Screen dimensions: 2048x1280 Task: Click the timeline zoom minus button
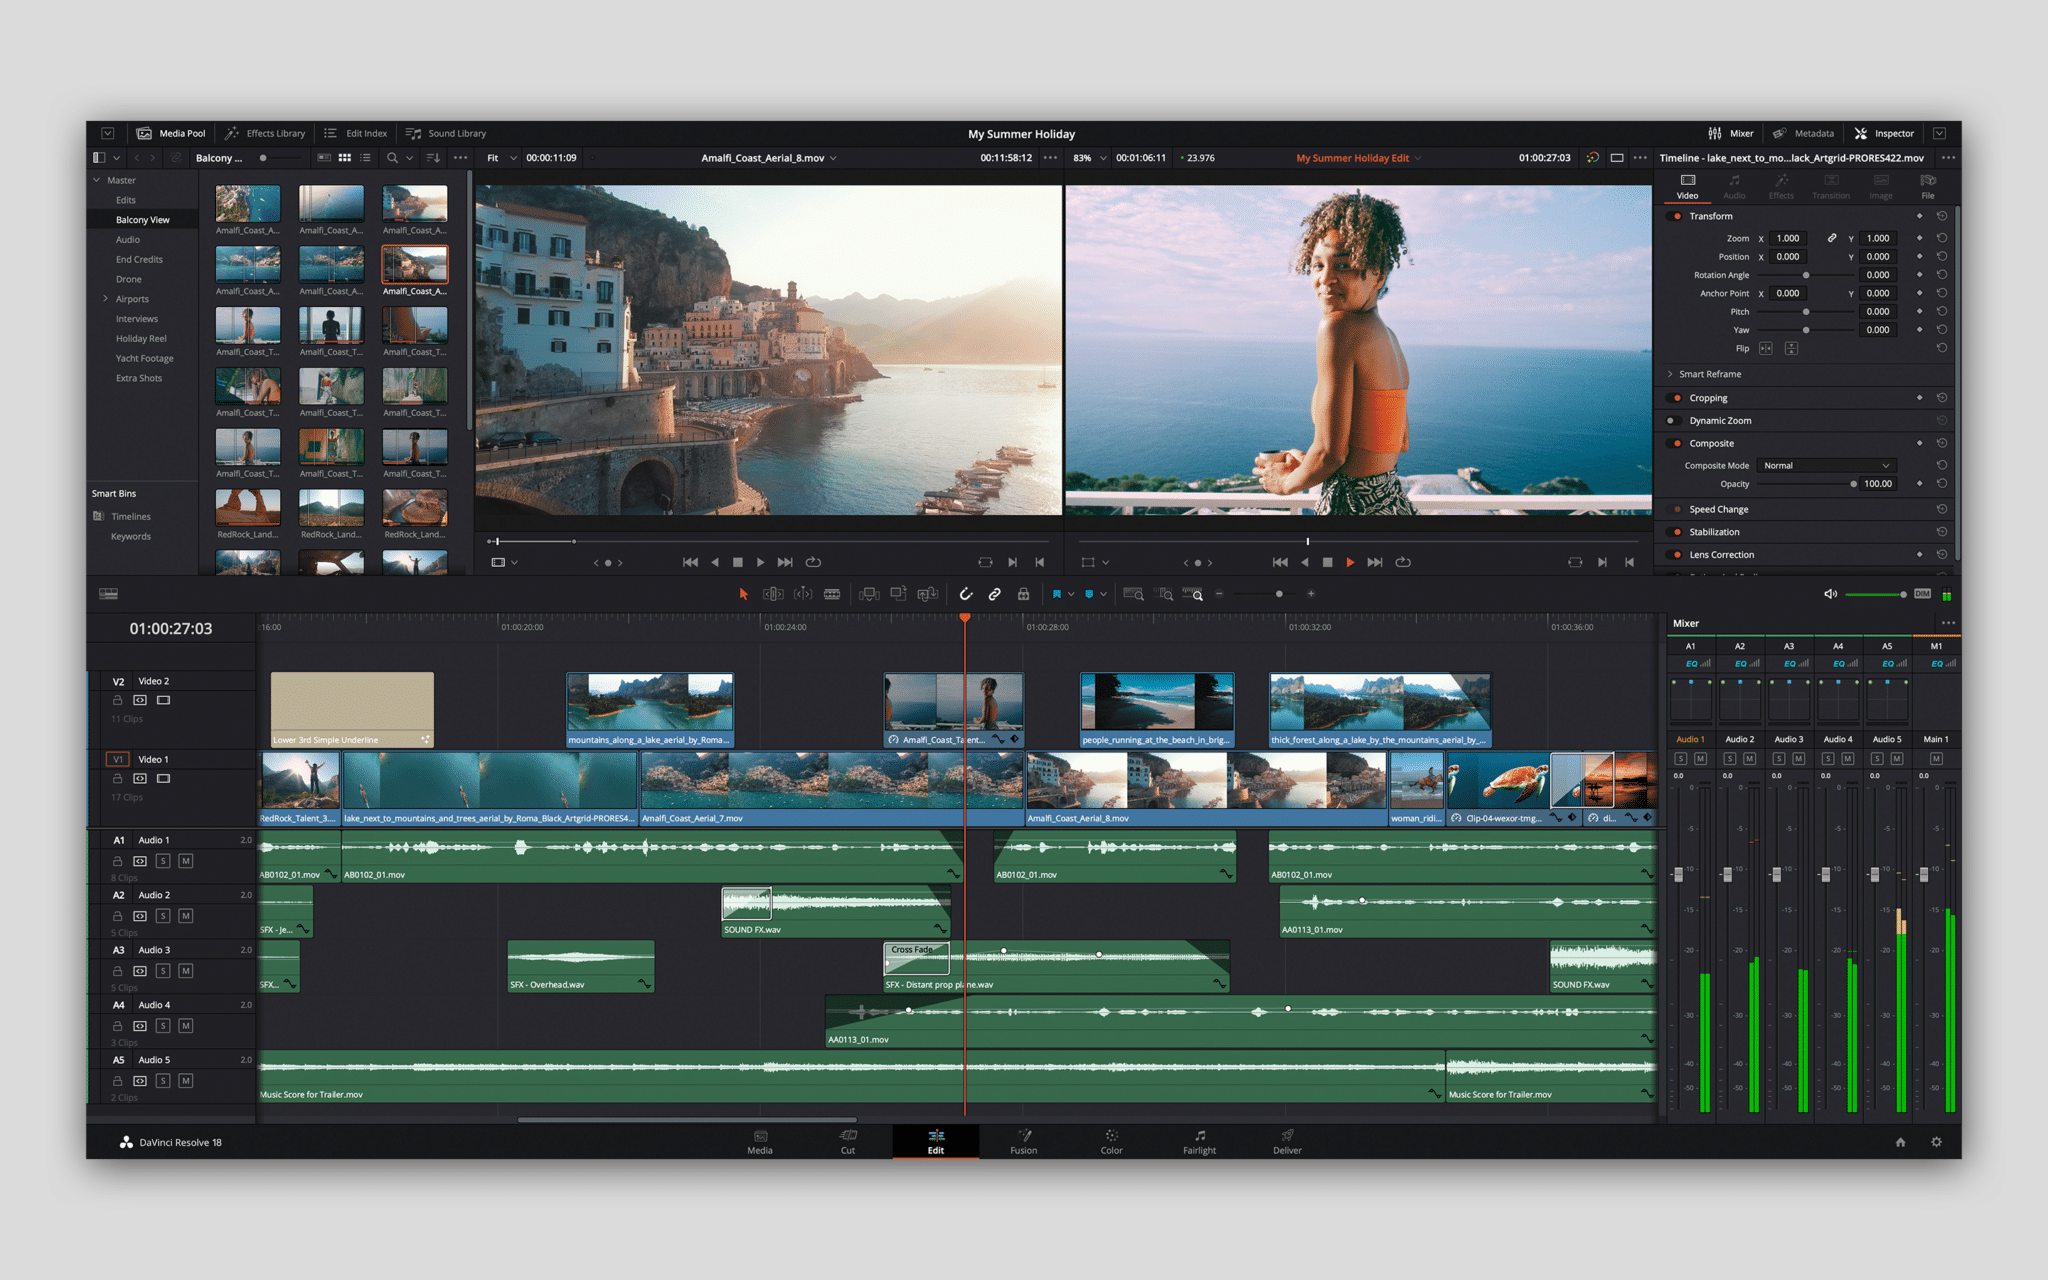coord(1219,594)
